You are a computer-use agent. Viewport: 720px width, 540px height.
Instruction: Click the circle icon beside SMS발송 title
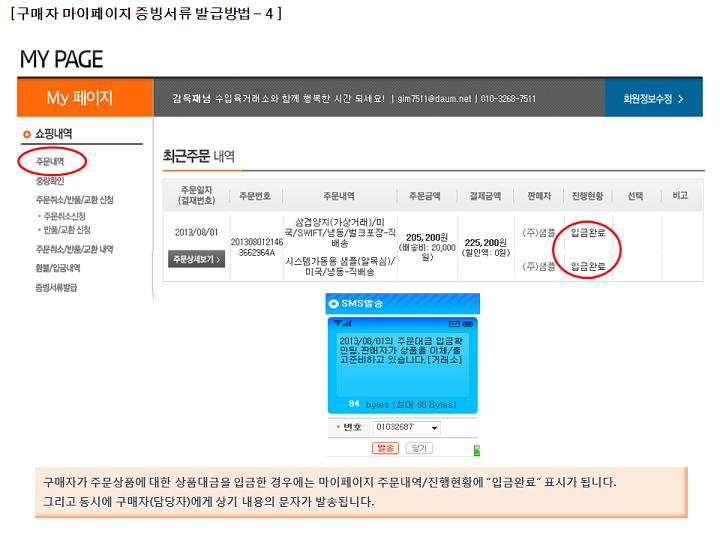[x=334, y=303]
